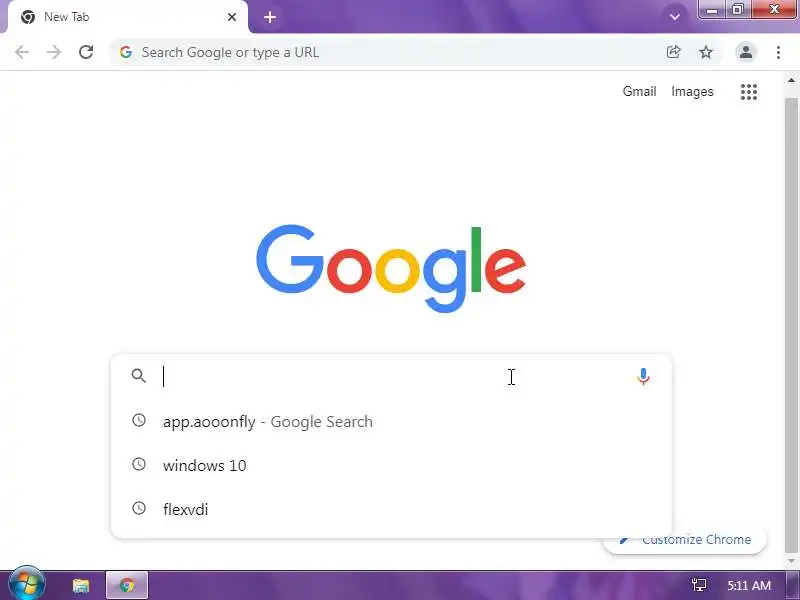Open the Images link
Image resolution: width=800 pixels, height=600 pixels.
[x=692, y=92]
